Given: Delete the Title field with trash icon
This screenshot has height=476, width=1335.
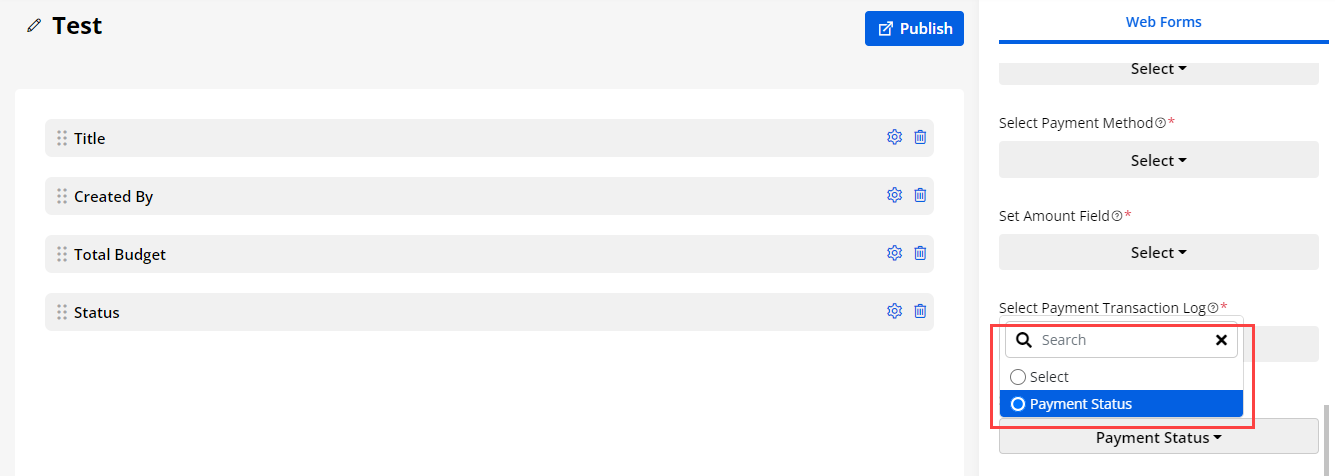Looking at the screenshot, I should pos(920,138).
